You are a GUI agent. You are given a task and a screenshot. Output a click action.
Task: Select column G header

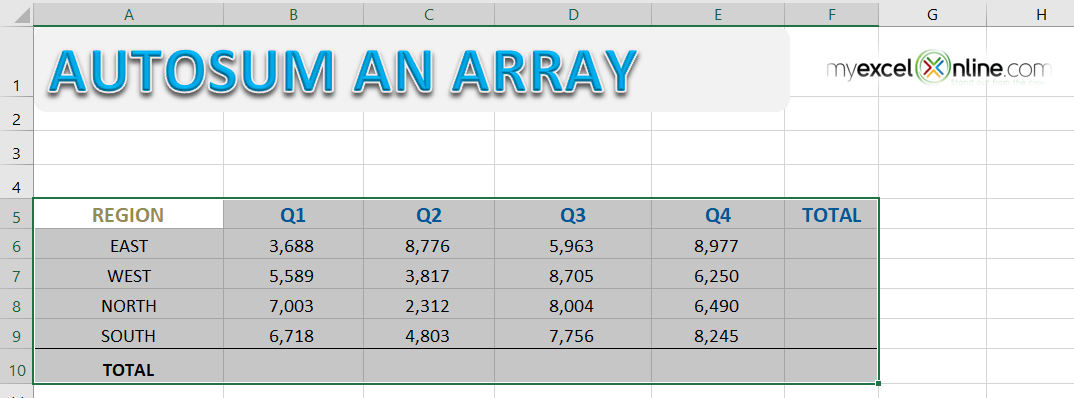[x=932, y=14]
